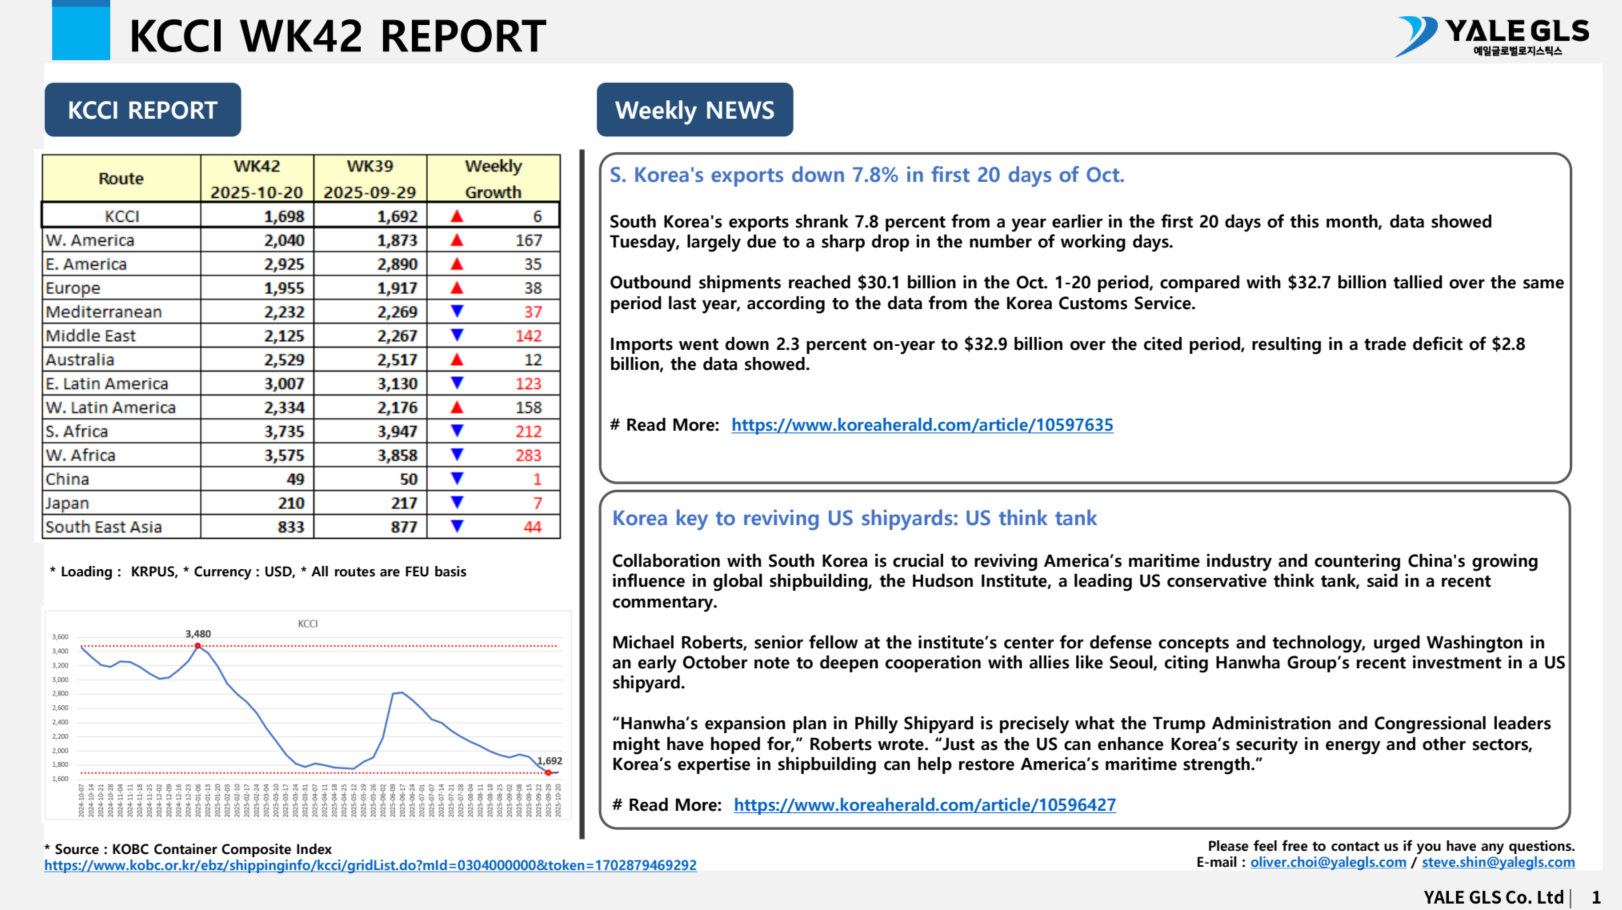Click the YALE GLS logo

pos(1492,36)
